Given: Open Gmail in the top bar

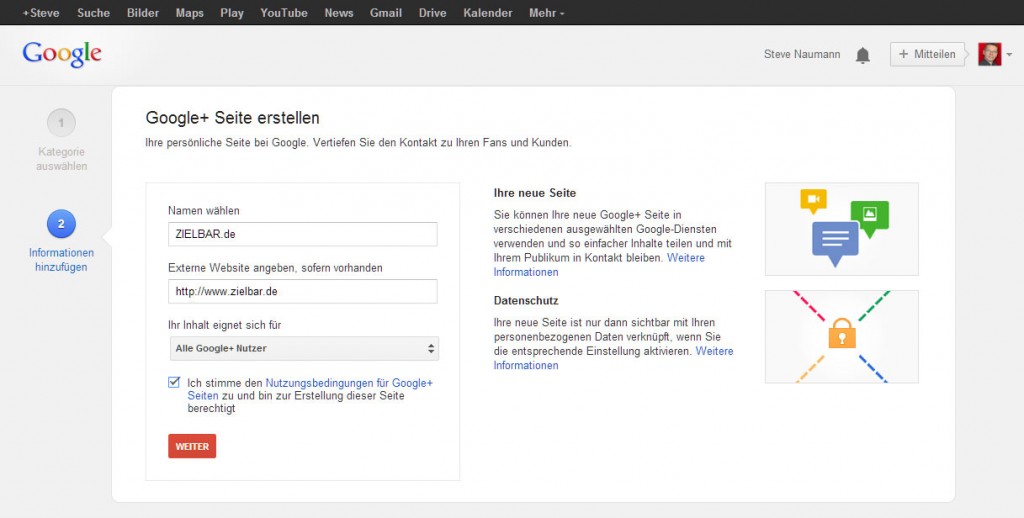Looking at the screenshot, I should coord(386,13).
